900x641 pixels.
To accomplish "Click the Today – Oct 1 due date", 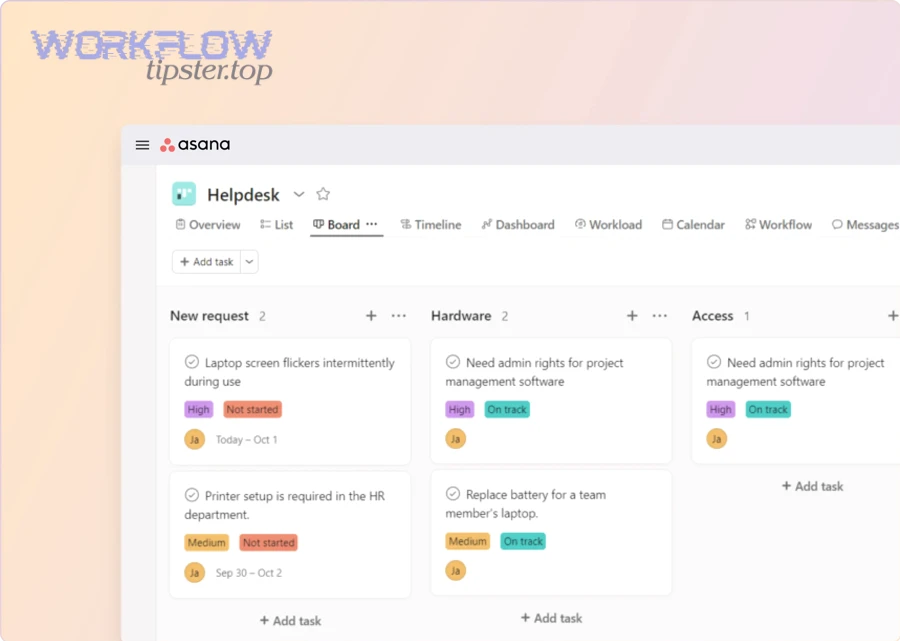I will pyautogui.click(x=247, y=440).
